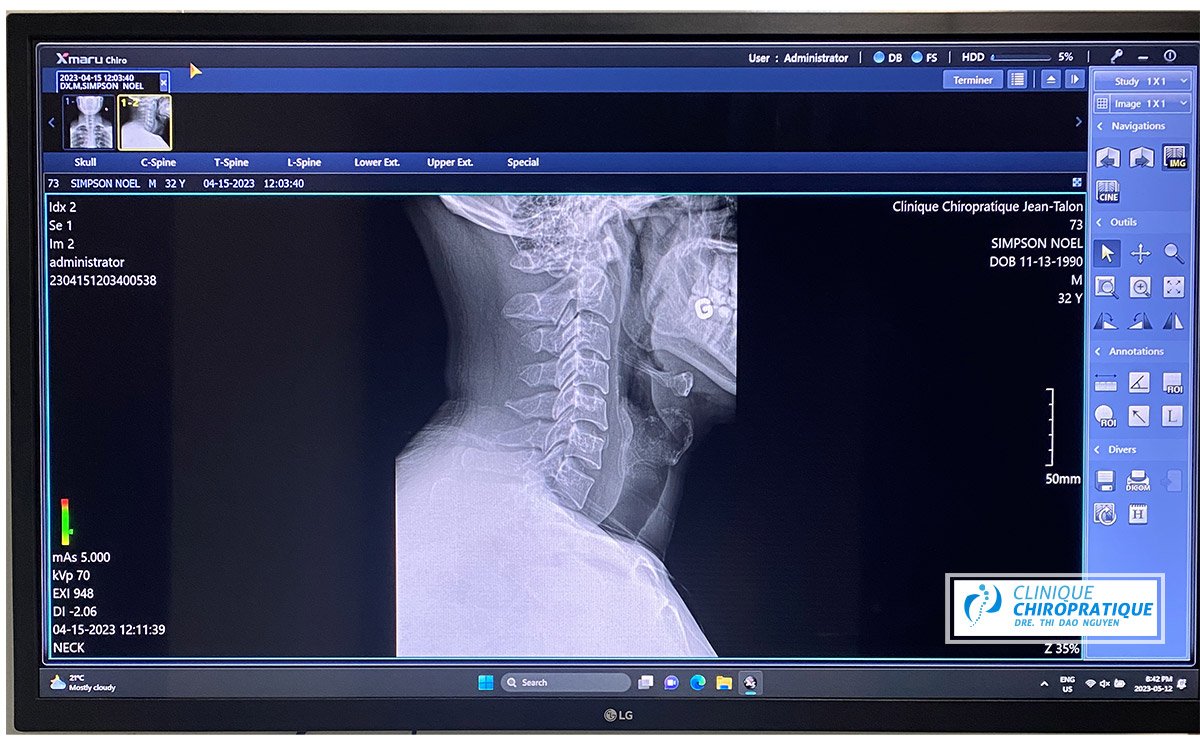This screenshot has width=1200, height=751.
Task: Choose the circular ROI annotation tool
Action: click(x=1107, y=416)
